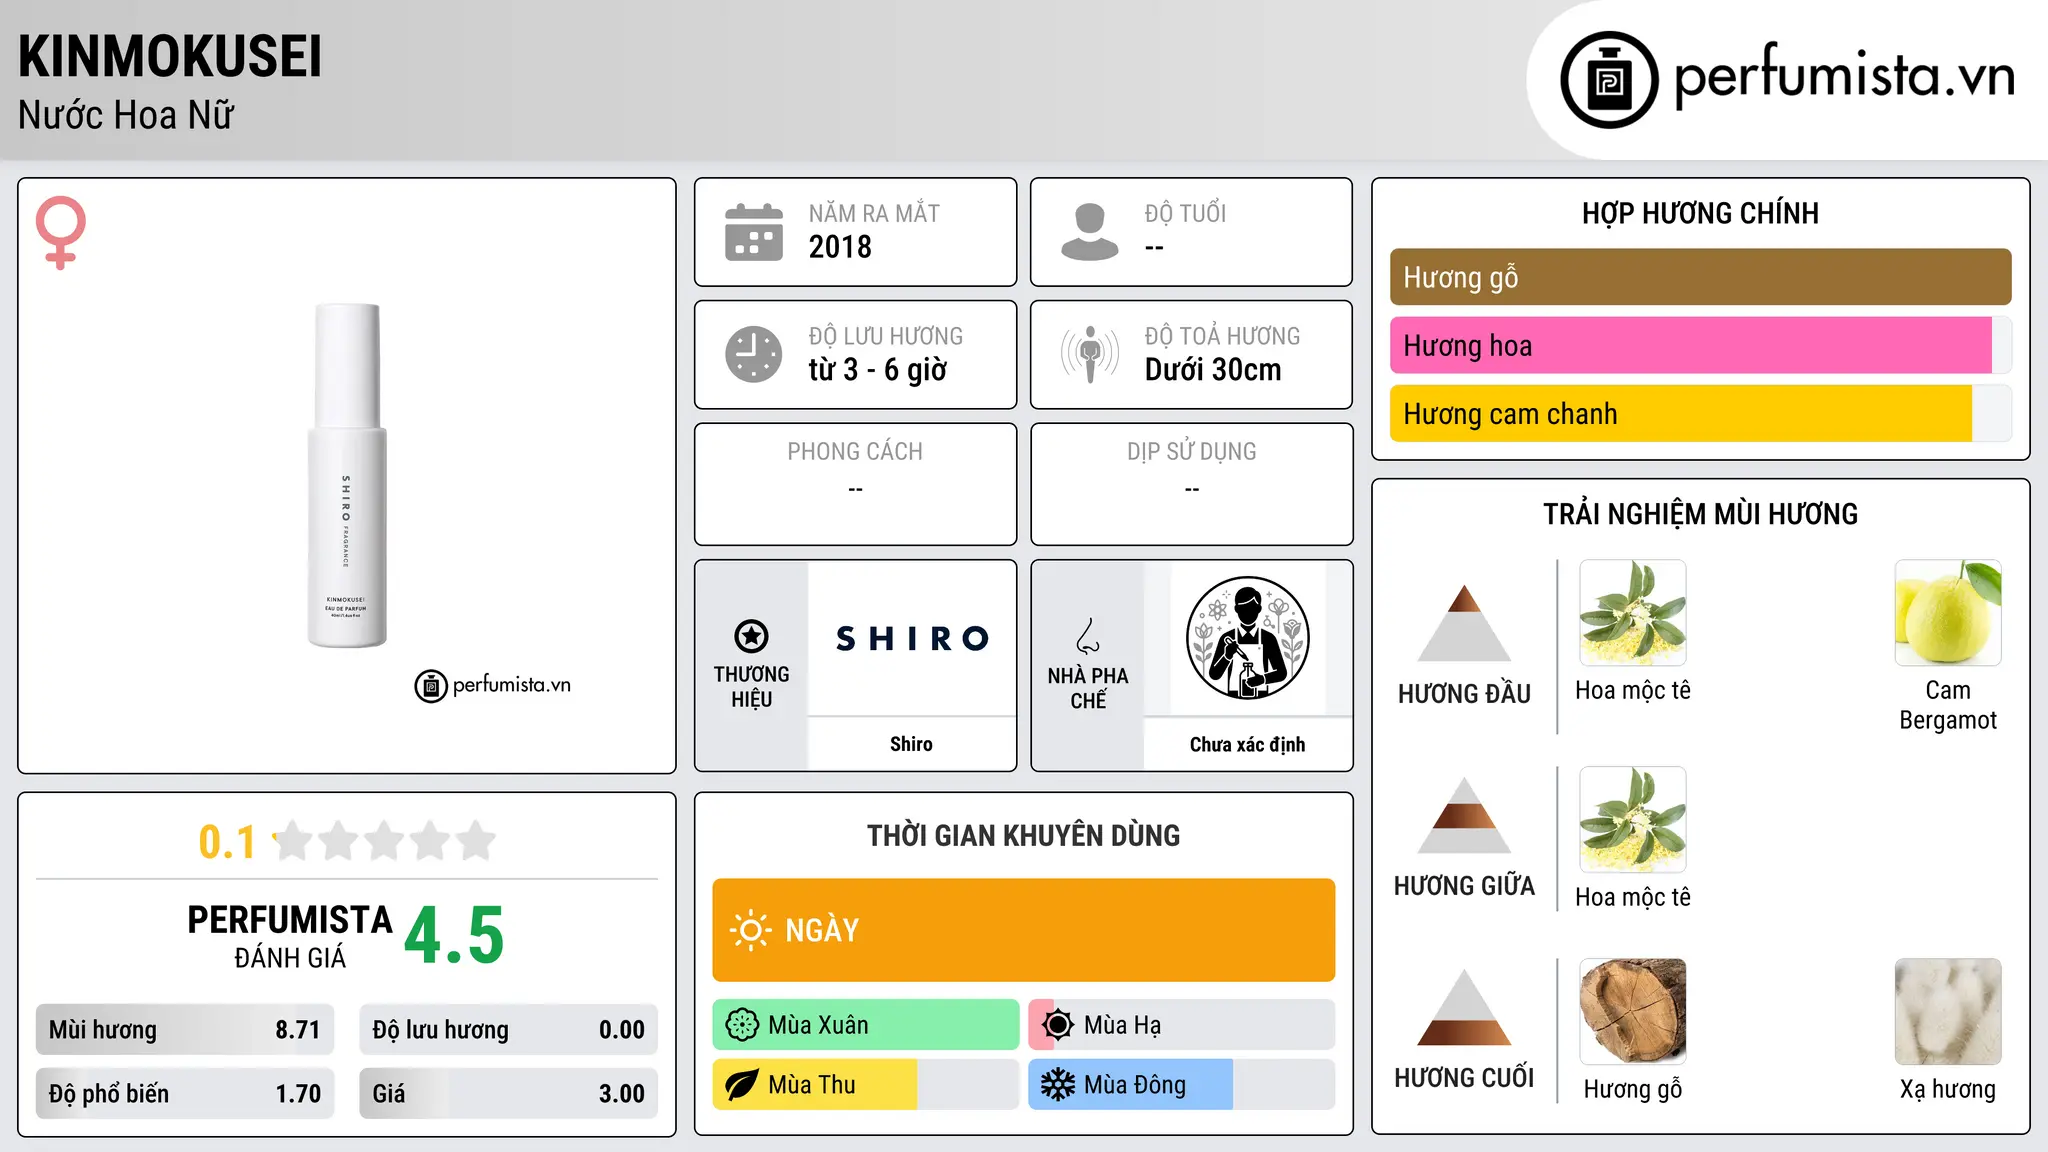Click the grey rating stars row
Screen dimensions: 2048x1152
[x=384, y=841]
